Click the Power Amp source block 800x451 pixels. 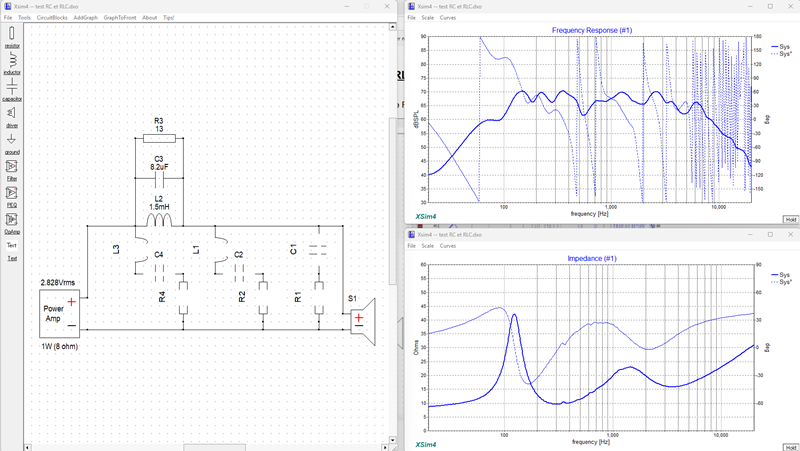tap(60, 314)
